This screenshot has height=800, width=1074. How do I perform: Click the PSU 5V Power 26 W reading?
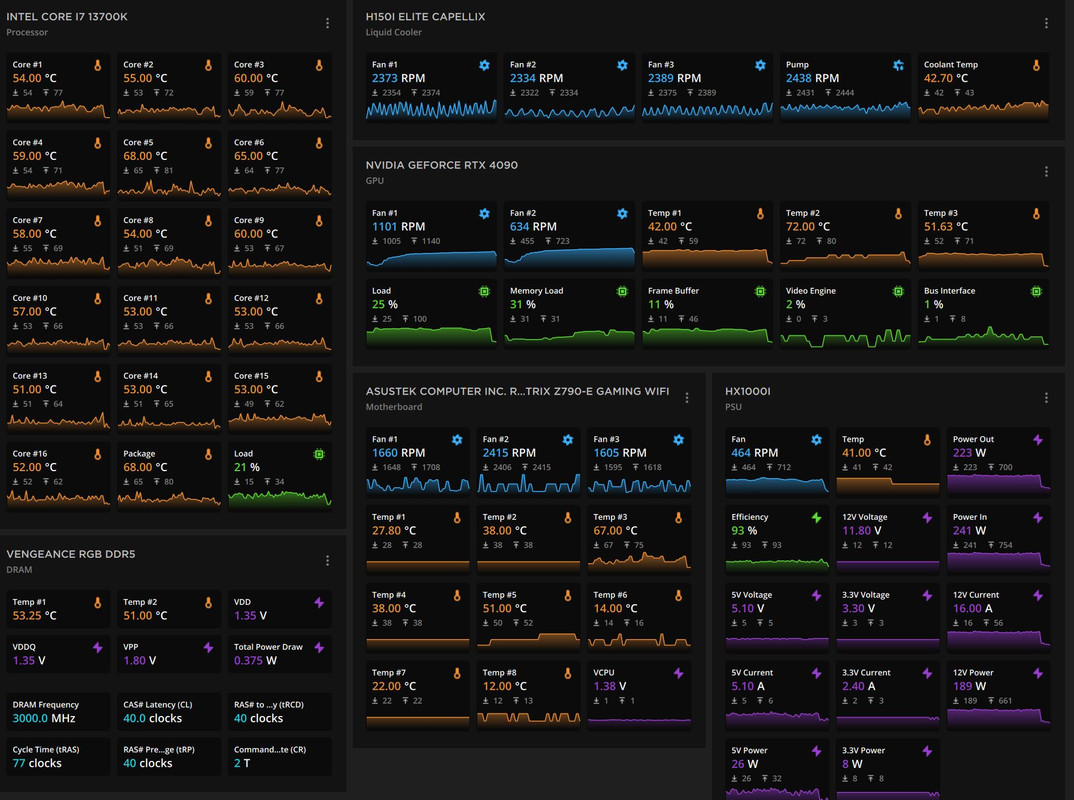[745, 764]
